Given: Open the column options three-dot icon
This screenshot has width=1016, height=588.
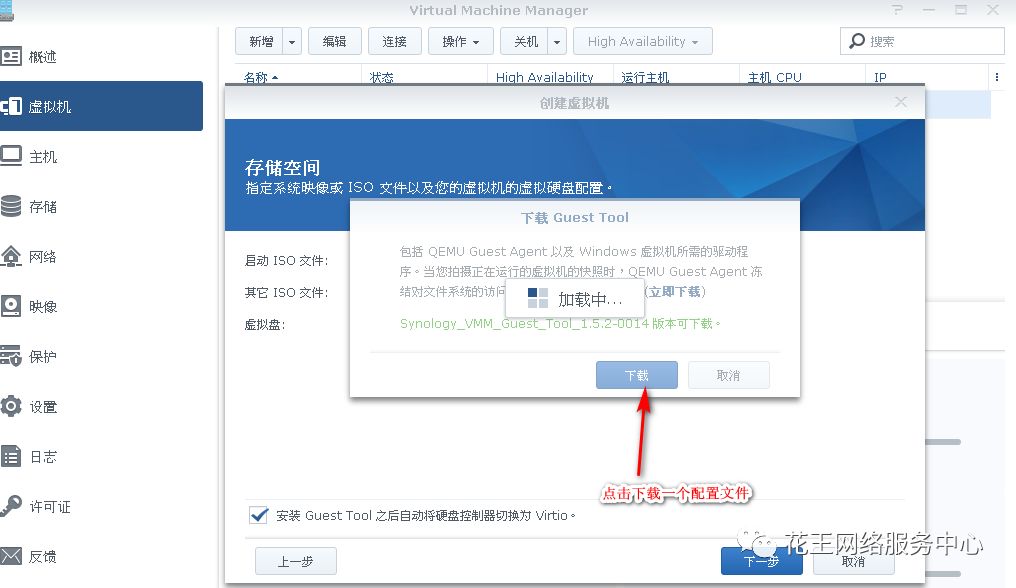Looking at the screenshot, I should coord(997,77).
